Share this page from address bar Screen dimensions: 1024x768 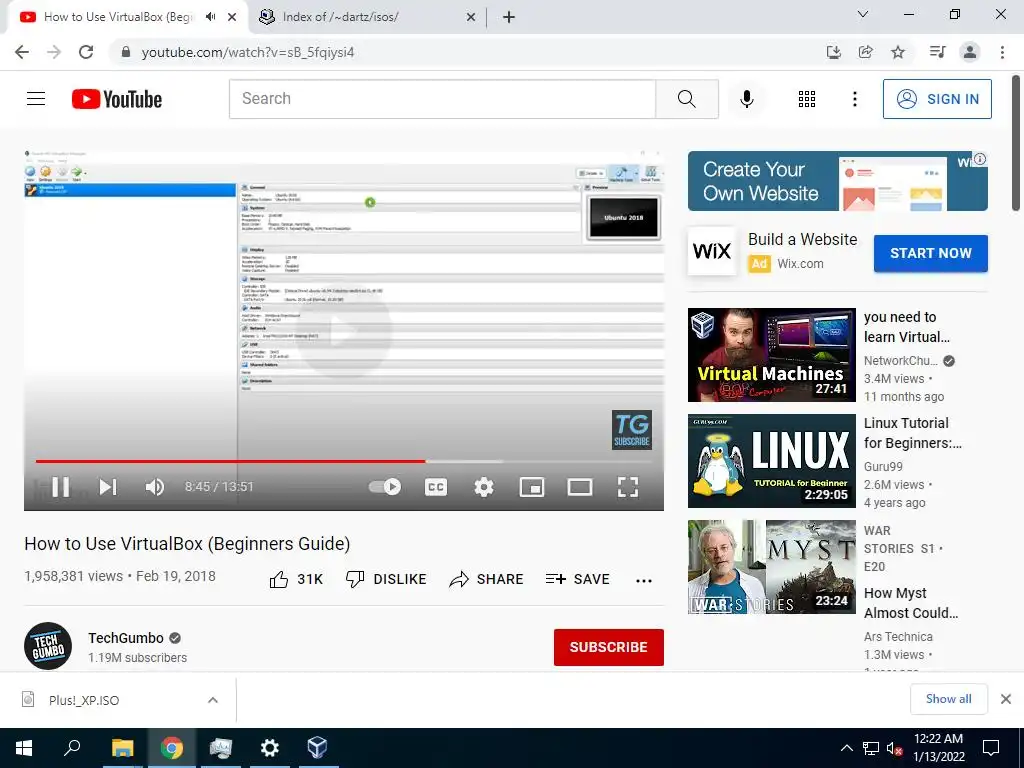pos(866,52)
